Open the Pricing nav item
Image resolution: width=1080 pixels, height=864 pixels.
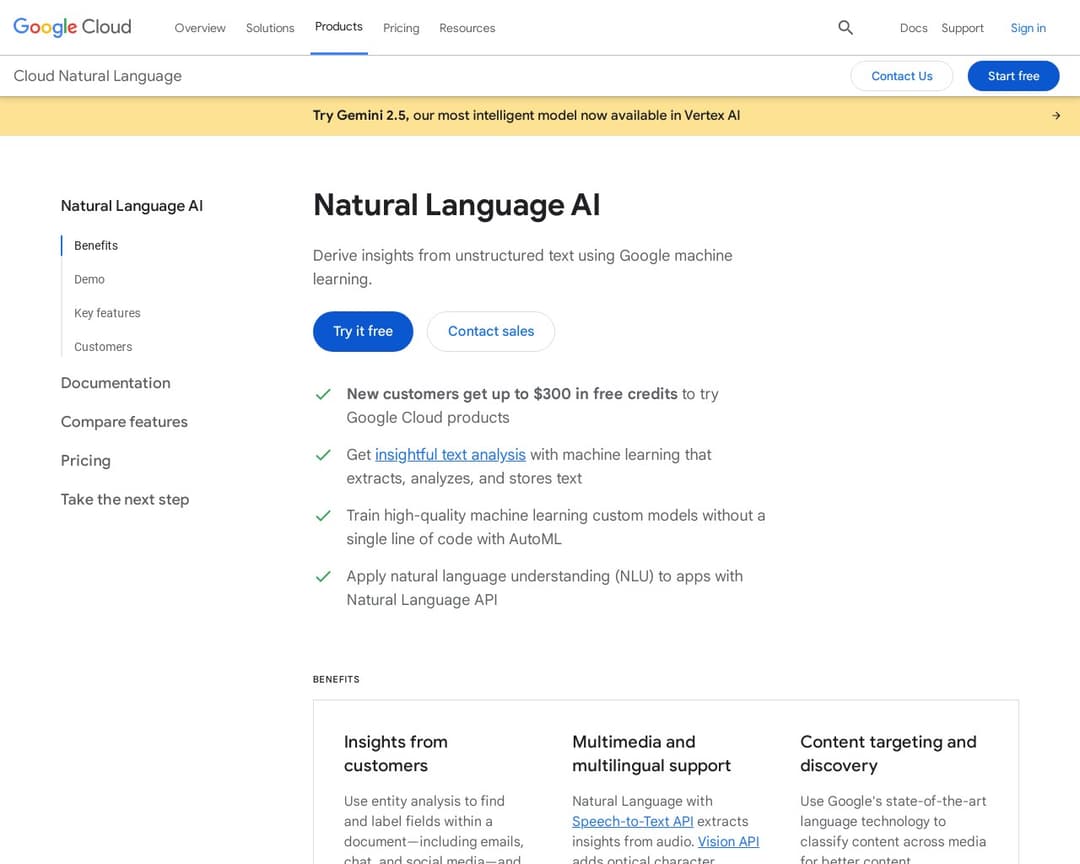(x=401, y=28)
